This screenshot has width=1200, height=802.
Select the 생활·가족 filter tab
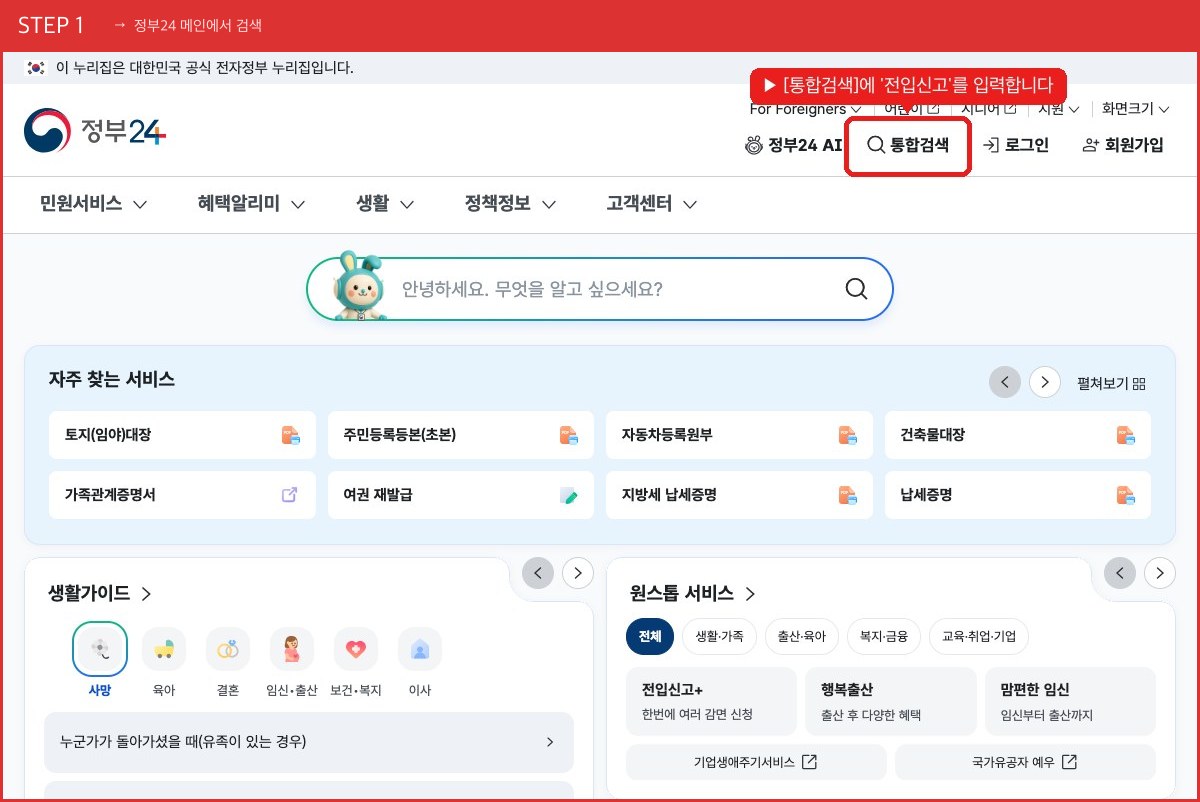click(720, 636)
